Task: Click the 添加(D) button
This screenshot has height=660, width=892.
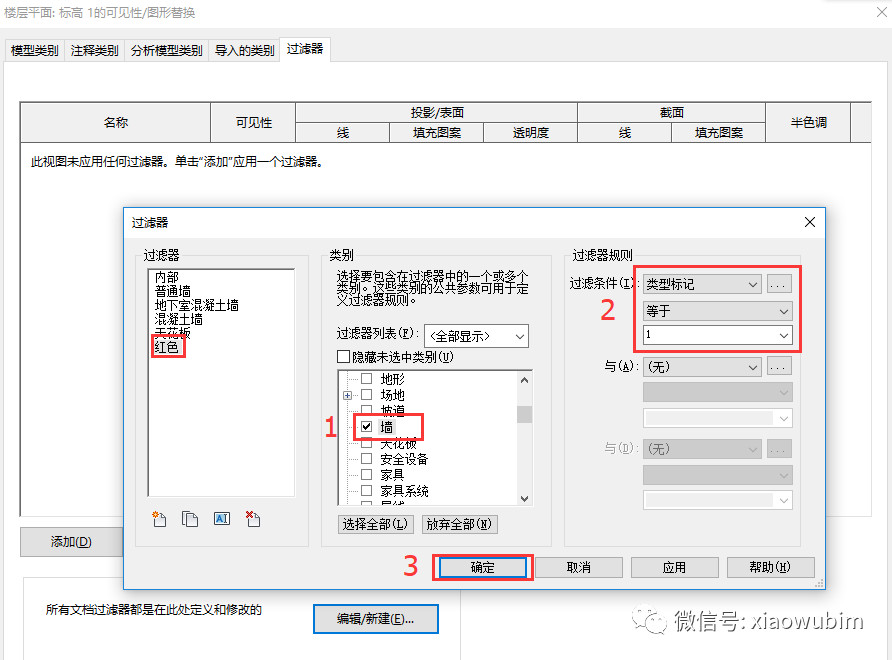Action: pyautogui.click(x=71, y=542)
